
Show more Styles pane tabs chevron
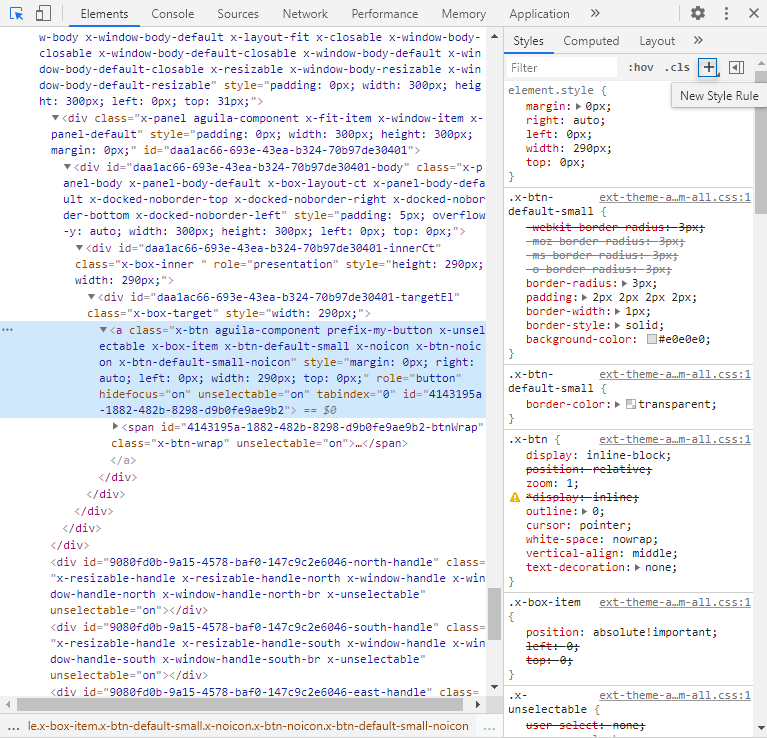point(698,40)
